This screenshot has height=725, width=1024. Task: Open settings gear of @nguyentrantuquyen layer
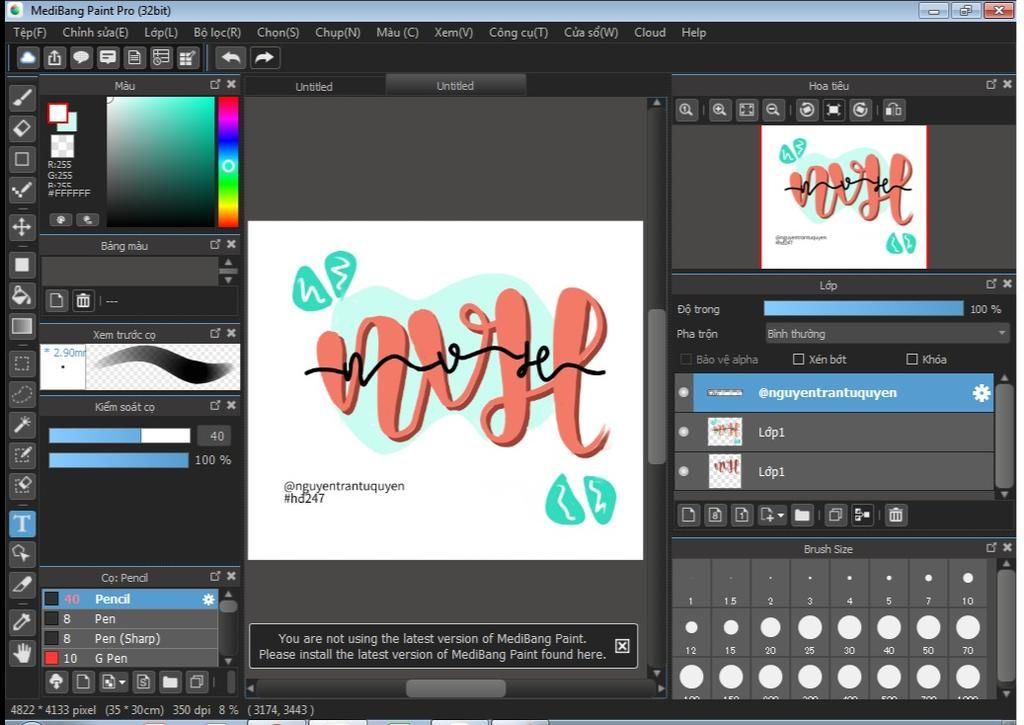click(x=981, y=393)
